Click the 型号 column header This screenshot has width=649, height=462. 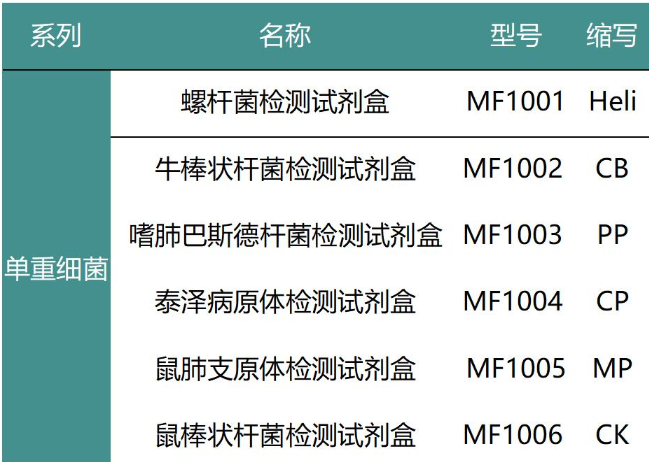[x=516, y=36]
